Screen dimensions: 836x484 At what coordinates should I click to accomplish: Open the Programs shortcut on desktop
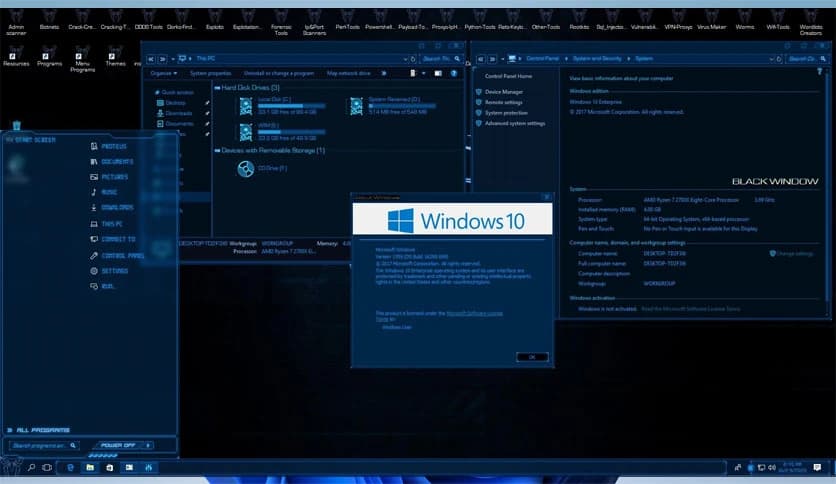pyautogui.click(x=49, y=57)
